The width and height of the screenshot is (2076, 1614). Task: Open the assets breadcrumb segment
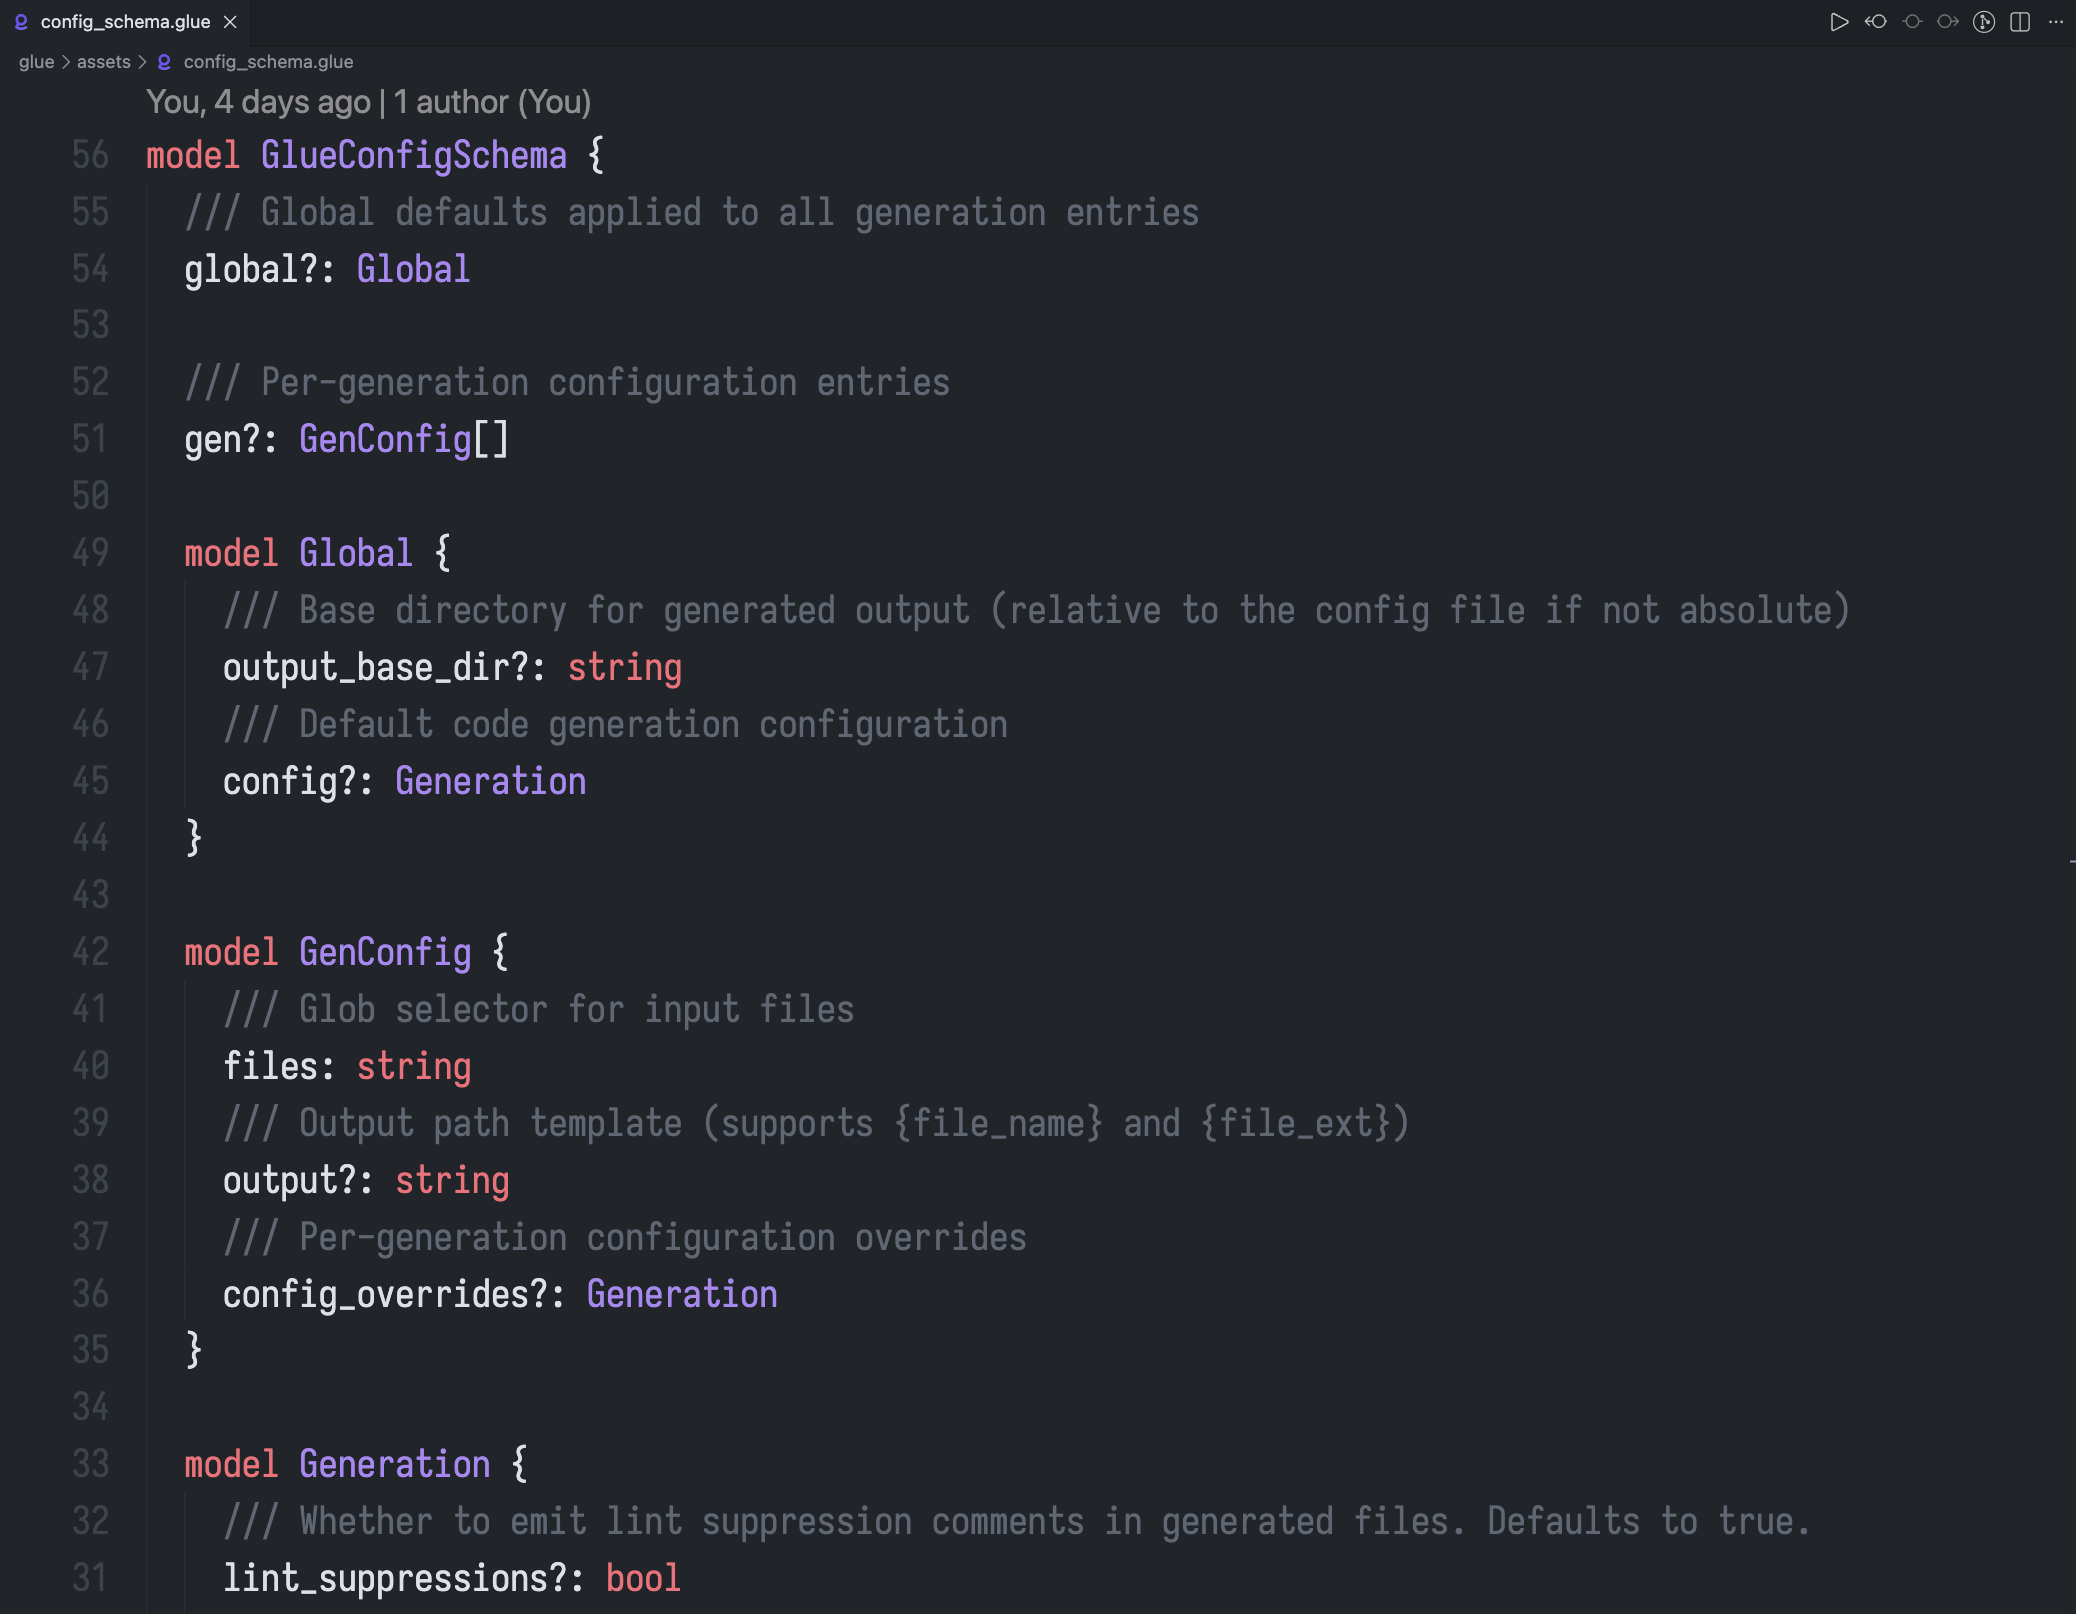[x=103, y=62]
